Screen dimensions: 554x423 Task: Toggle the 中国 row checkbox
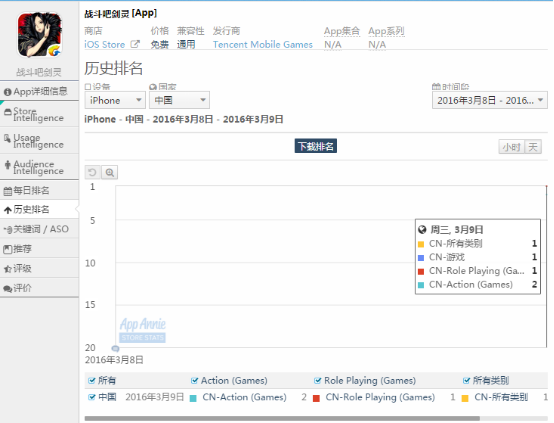point(92,397)
